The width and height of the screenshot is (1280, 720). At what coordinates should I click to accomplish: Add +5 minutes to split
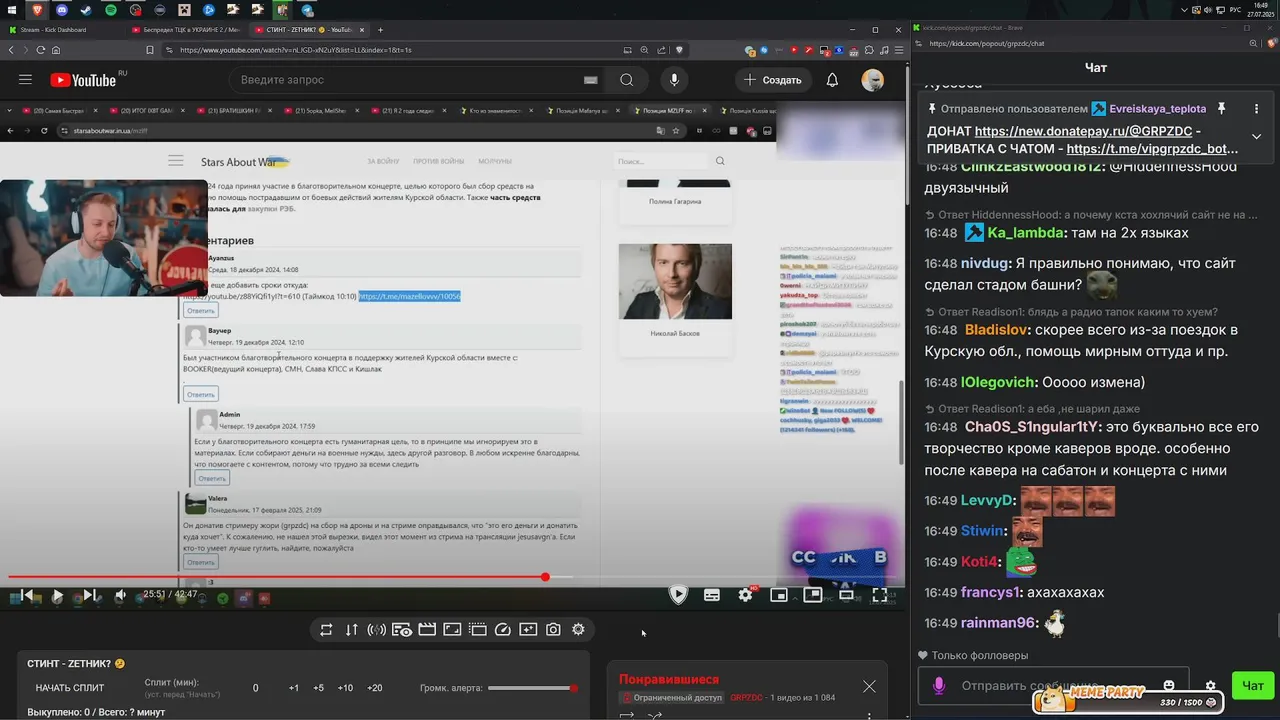click(x=319, y=688)
